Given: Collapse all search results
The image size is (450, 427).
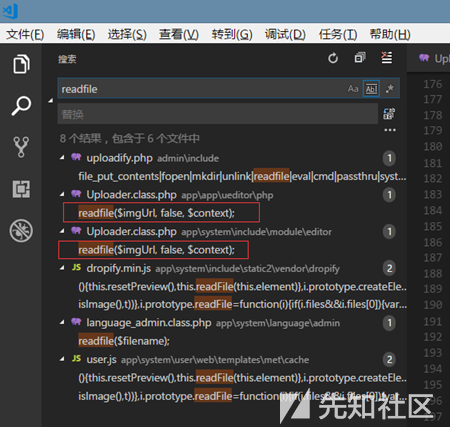Looking at the screenshot, I should (x=360, y=58).
